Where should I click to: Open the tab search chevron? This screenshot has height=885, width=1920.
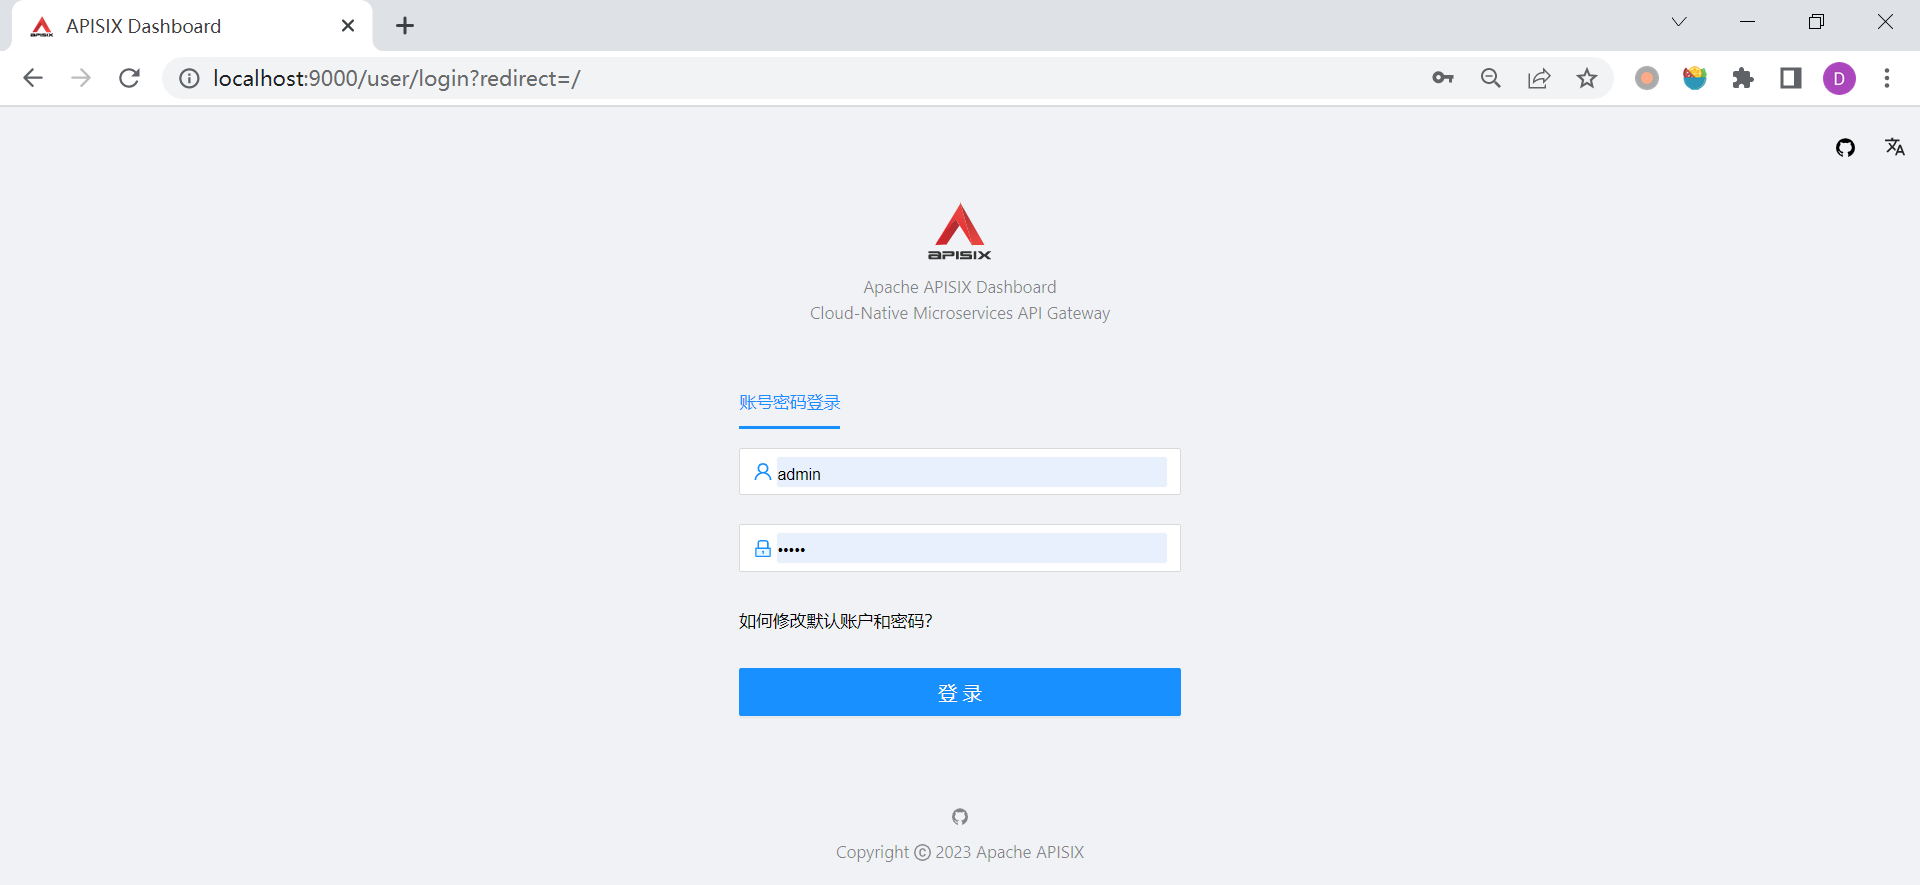(1679, 22)
